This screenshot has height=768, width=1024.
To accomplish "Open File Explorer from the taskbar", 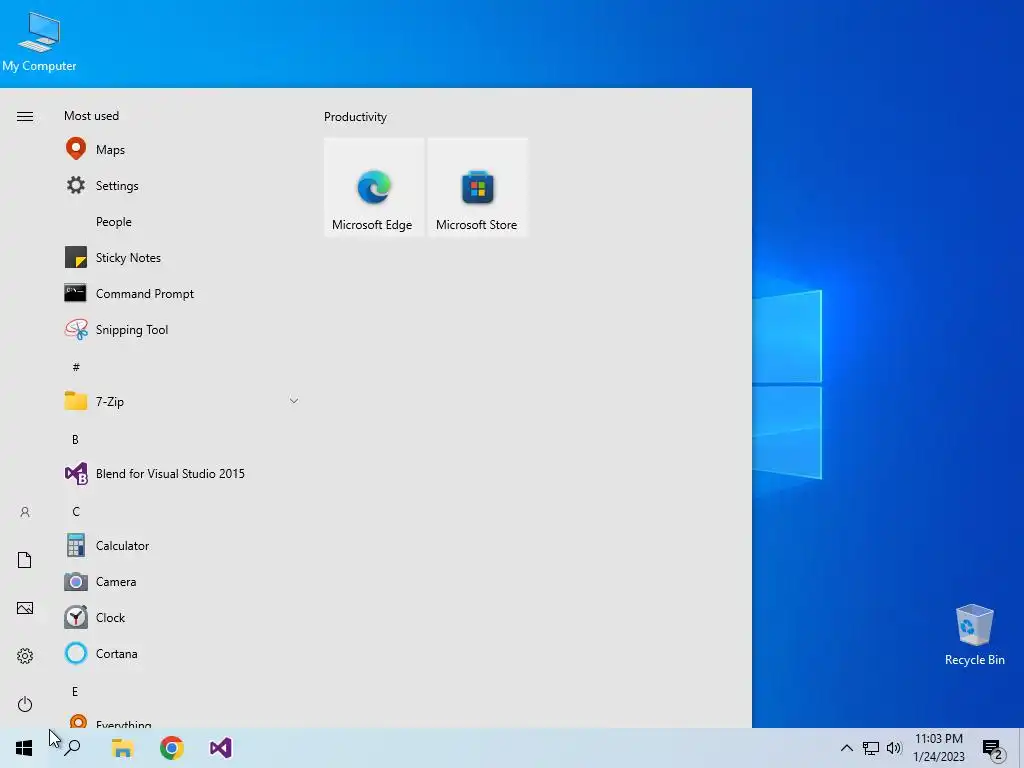I will tap(122, 748).
